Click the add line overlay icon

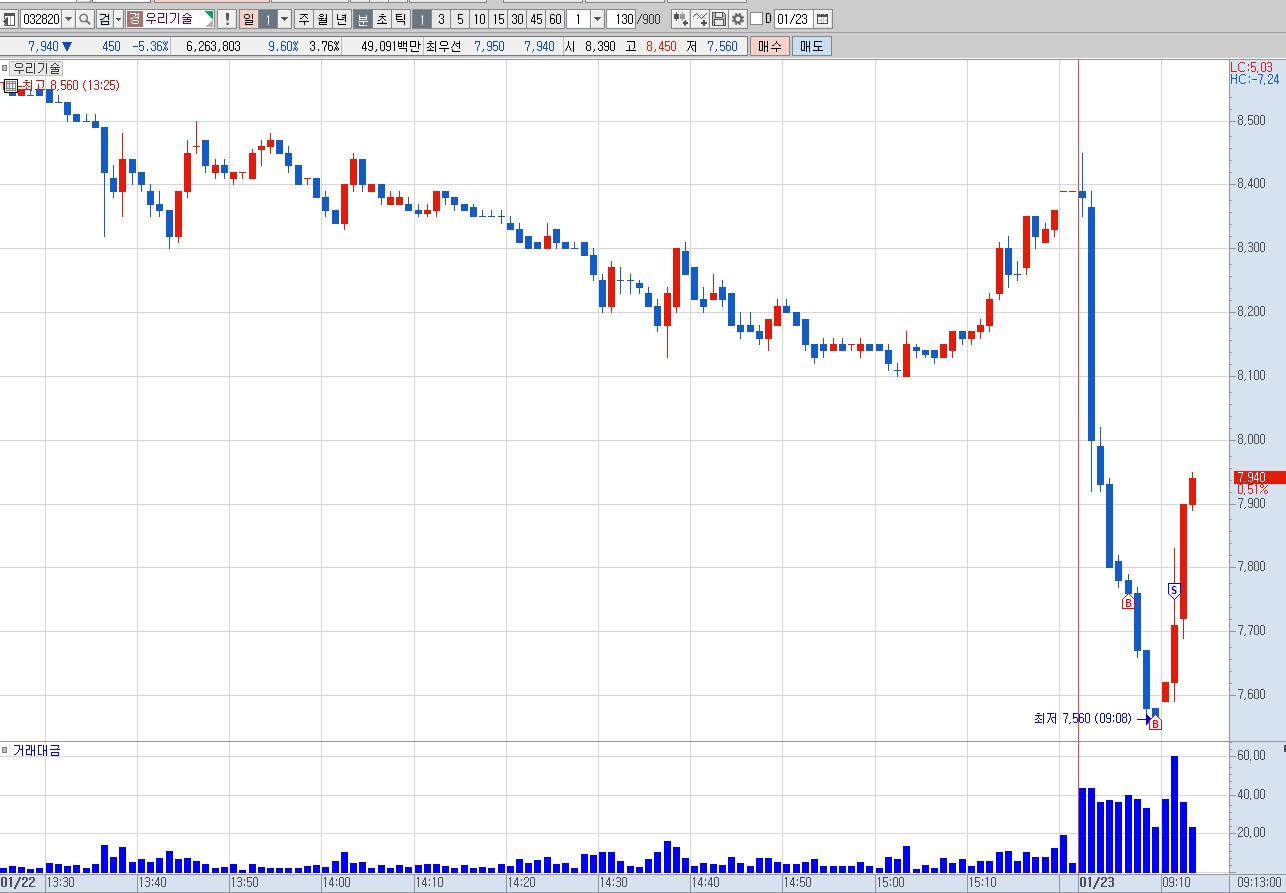tap(700, 19)
